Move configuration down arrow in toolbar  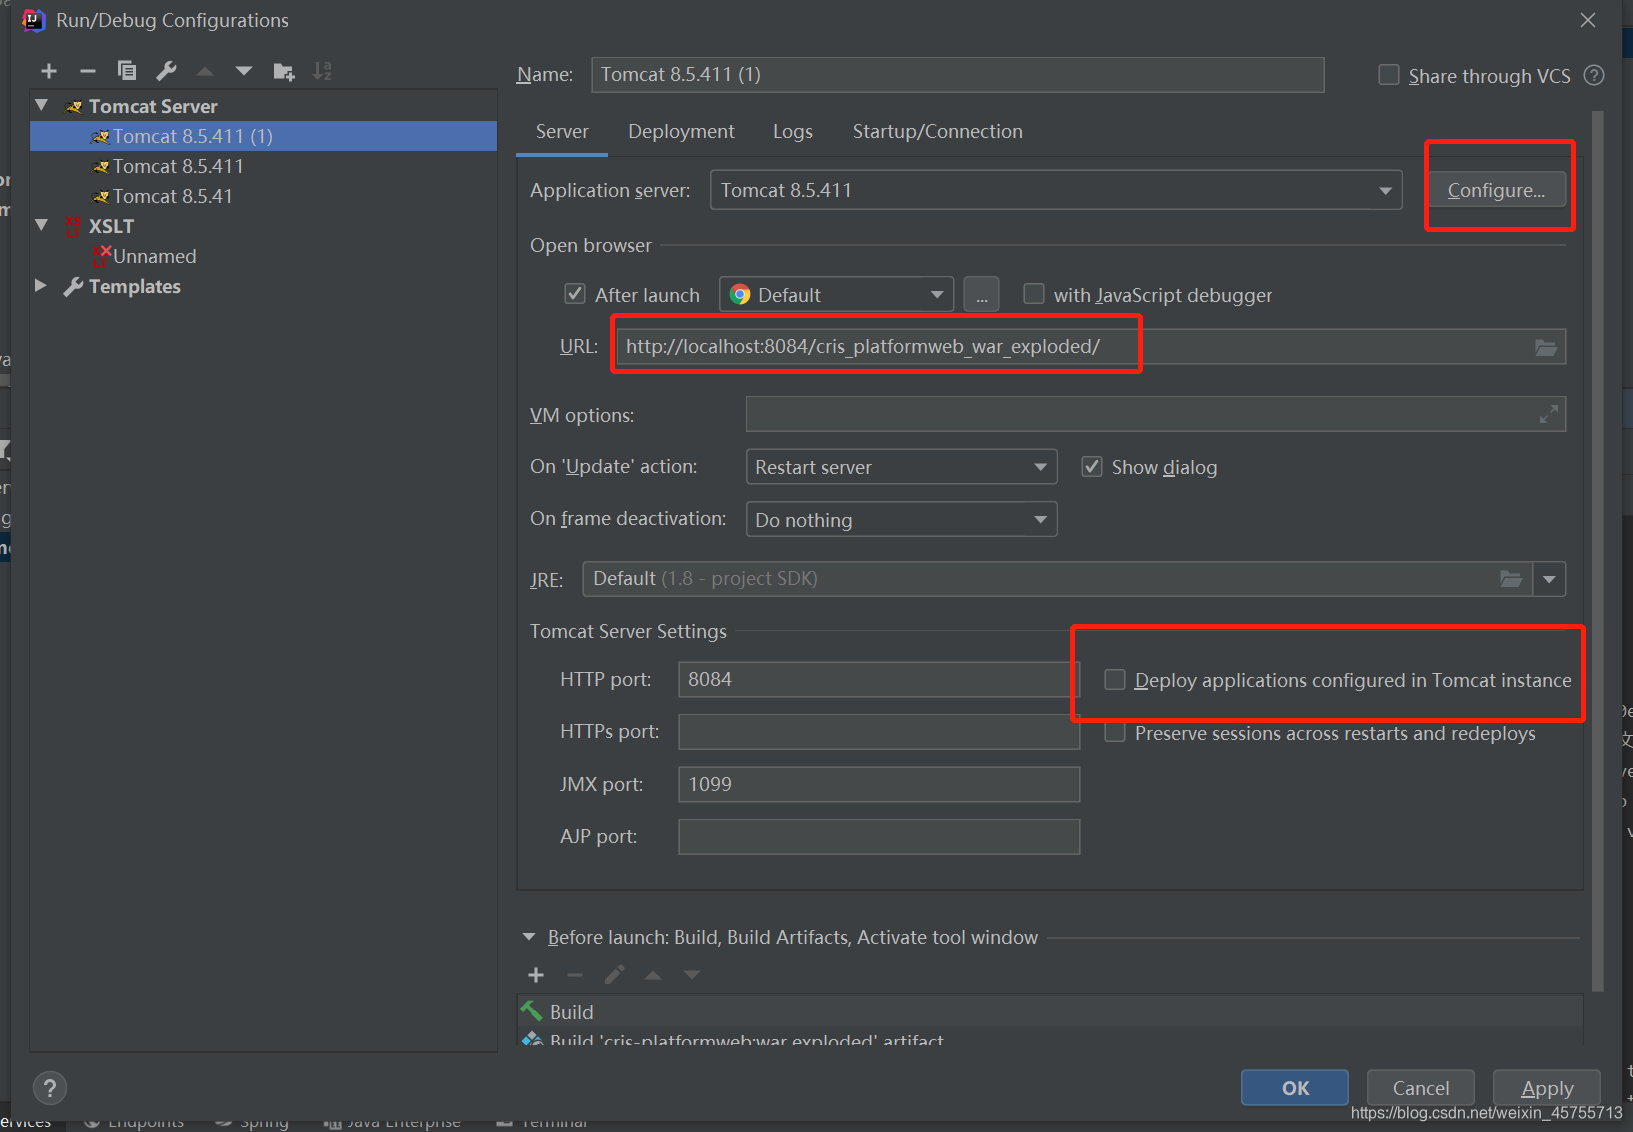point(244,71)
